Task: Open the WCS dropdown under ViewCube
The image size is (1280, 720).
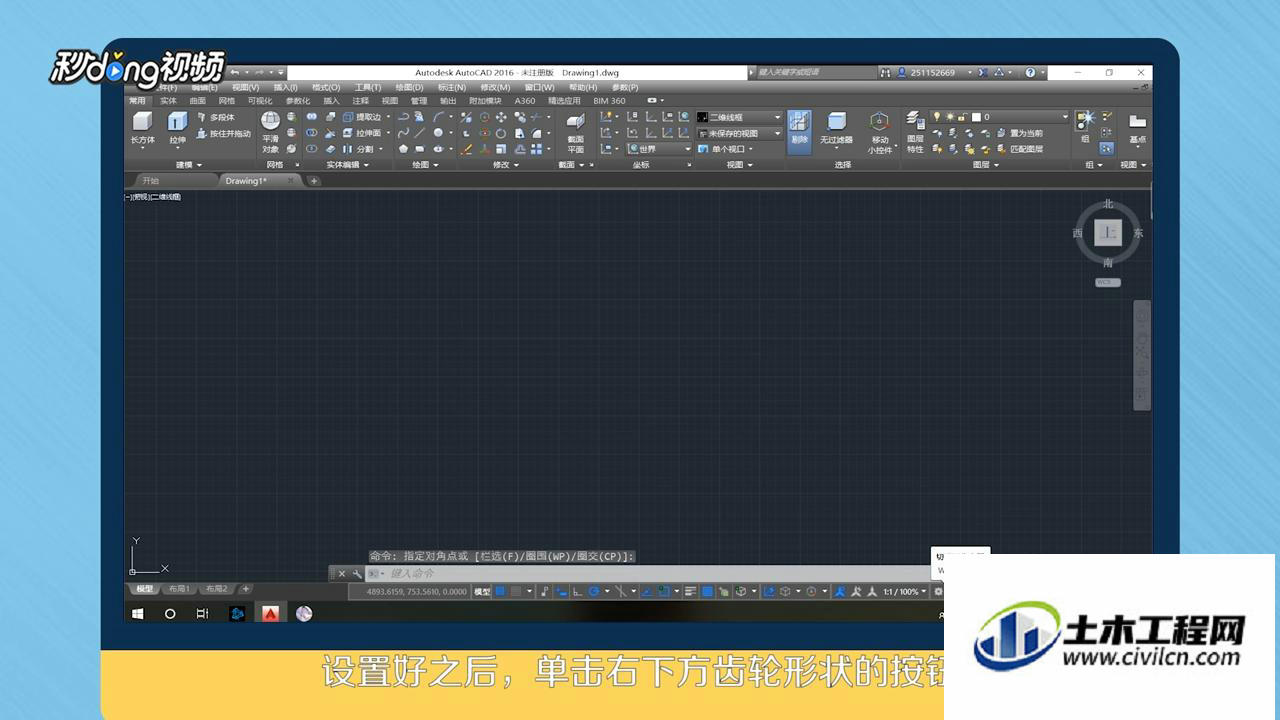Action: click(x=1107, y=282)
